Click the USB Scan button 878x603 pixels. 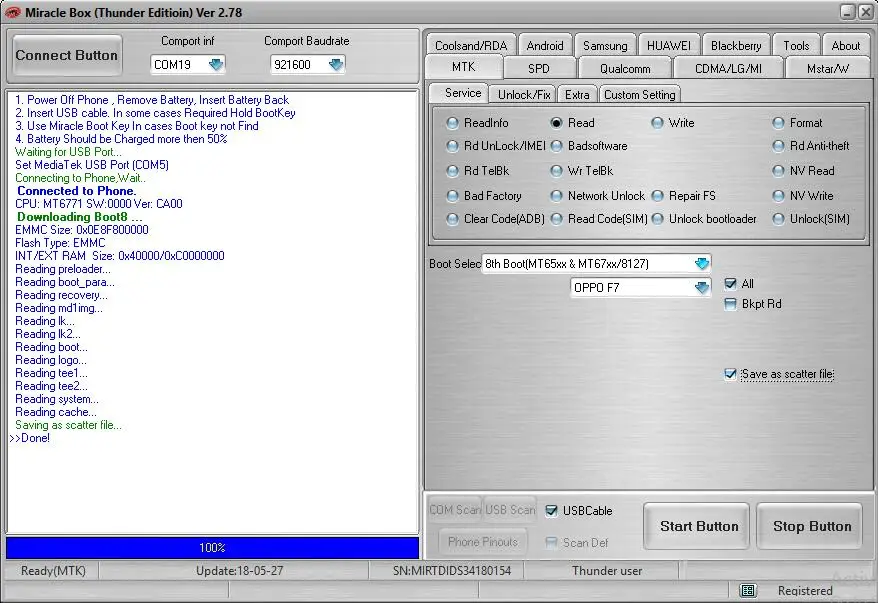click(510, 509)
